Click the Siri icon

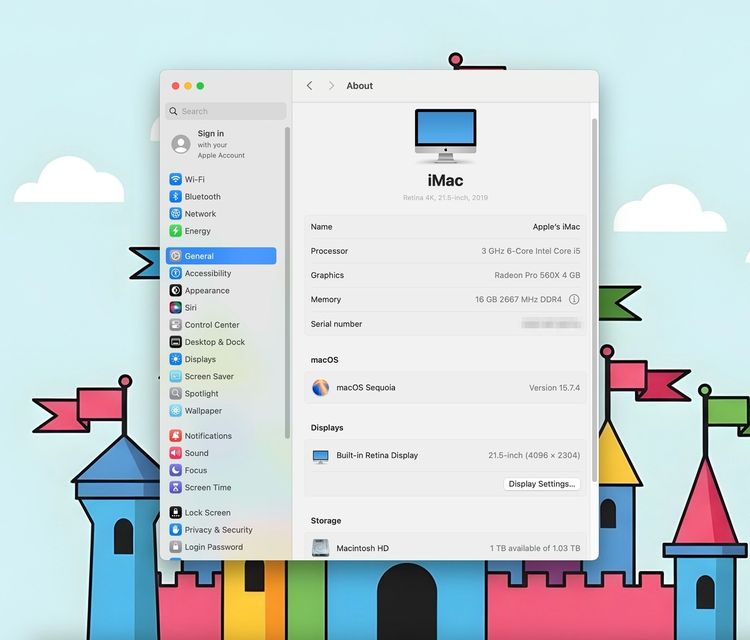click(x=176, y=308)
